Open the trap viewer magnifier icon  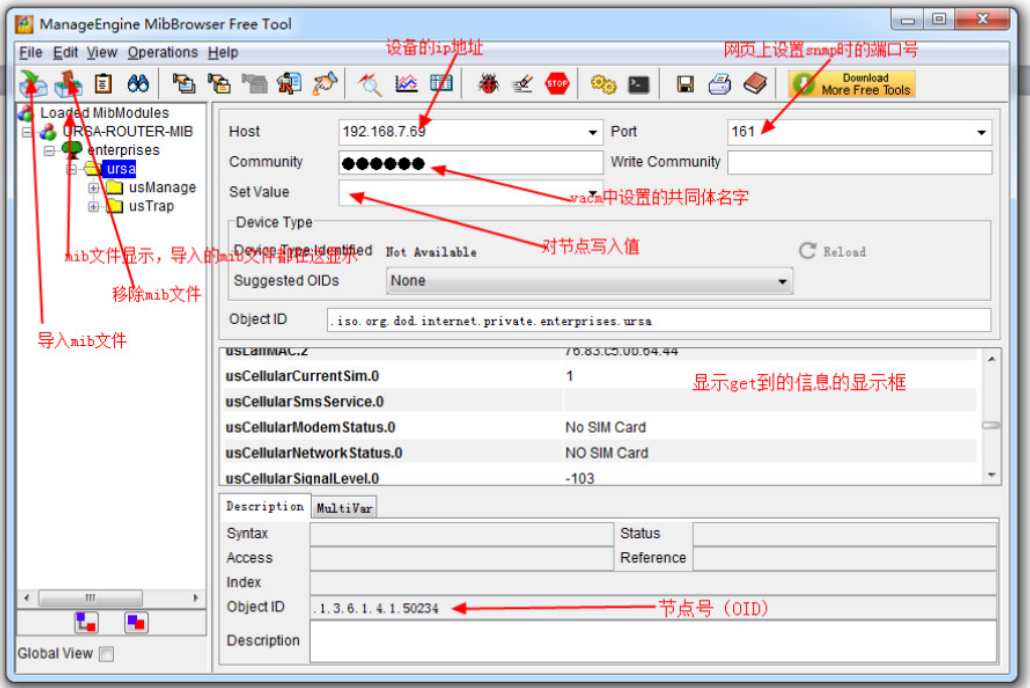(370, 83)
